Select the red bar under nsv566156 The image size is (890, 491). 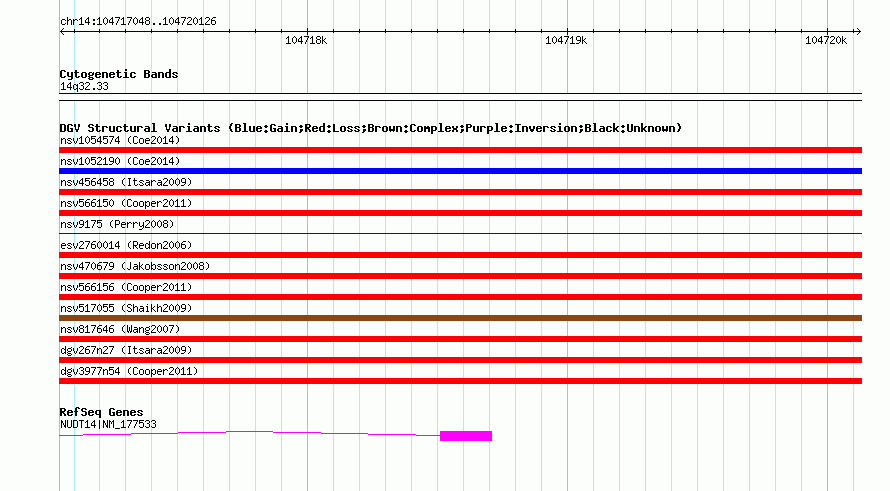click(x=460, y=297)
